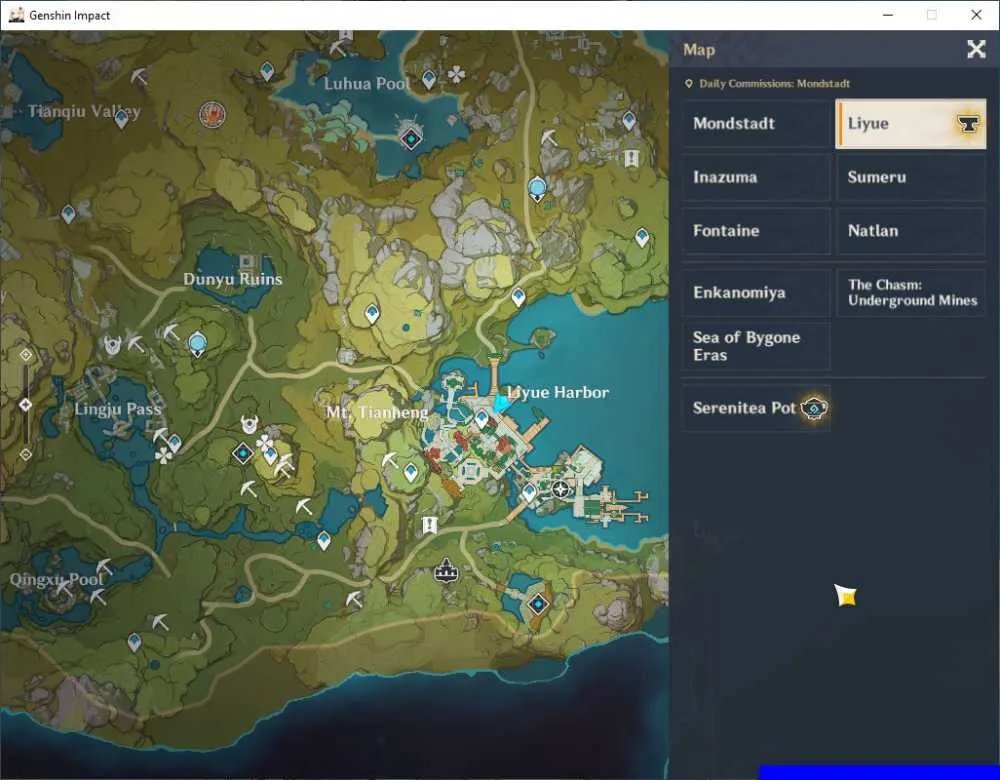Select the horned mask icon above Lingju Pass
1000x780 pixels.
pos(113,346)
